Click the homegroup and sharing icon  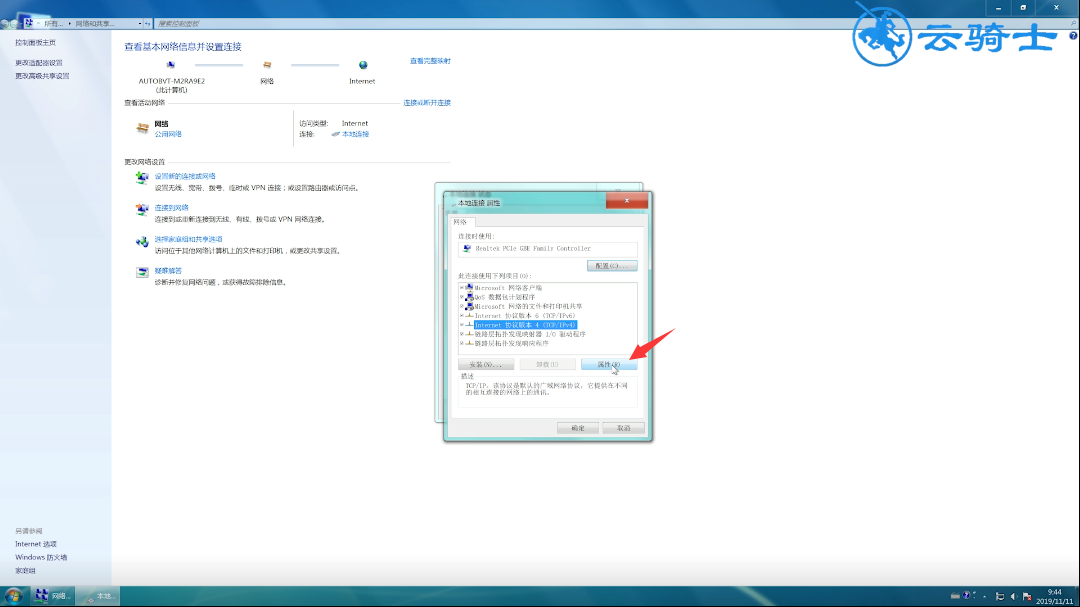tap(142, 241)
